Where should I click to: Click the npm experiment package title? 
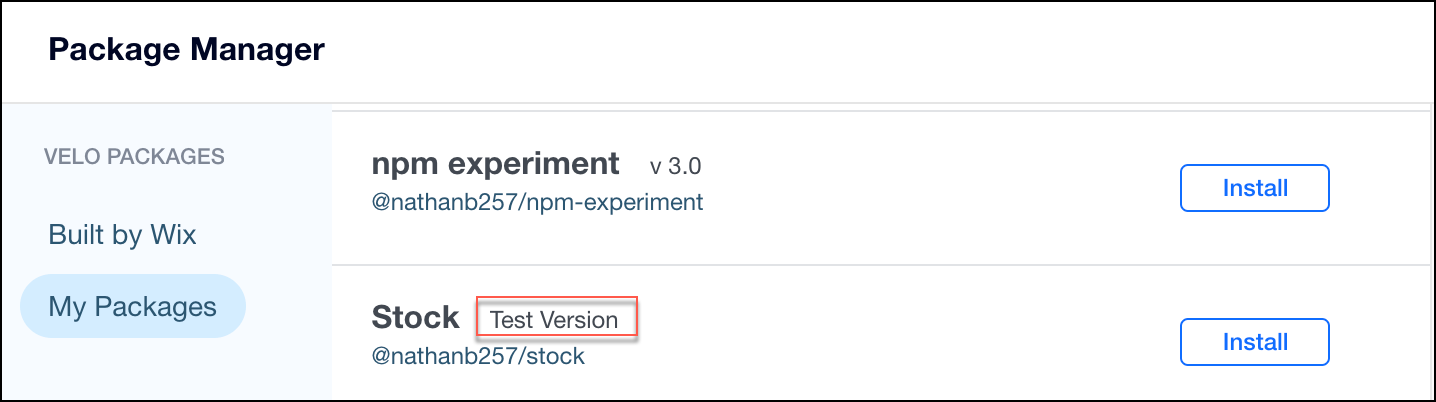[x=495, y=164]
